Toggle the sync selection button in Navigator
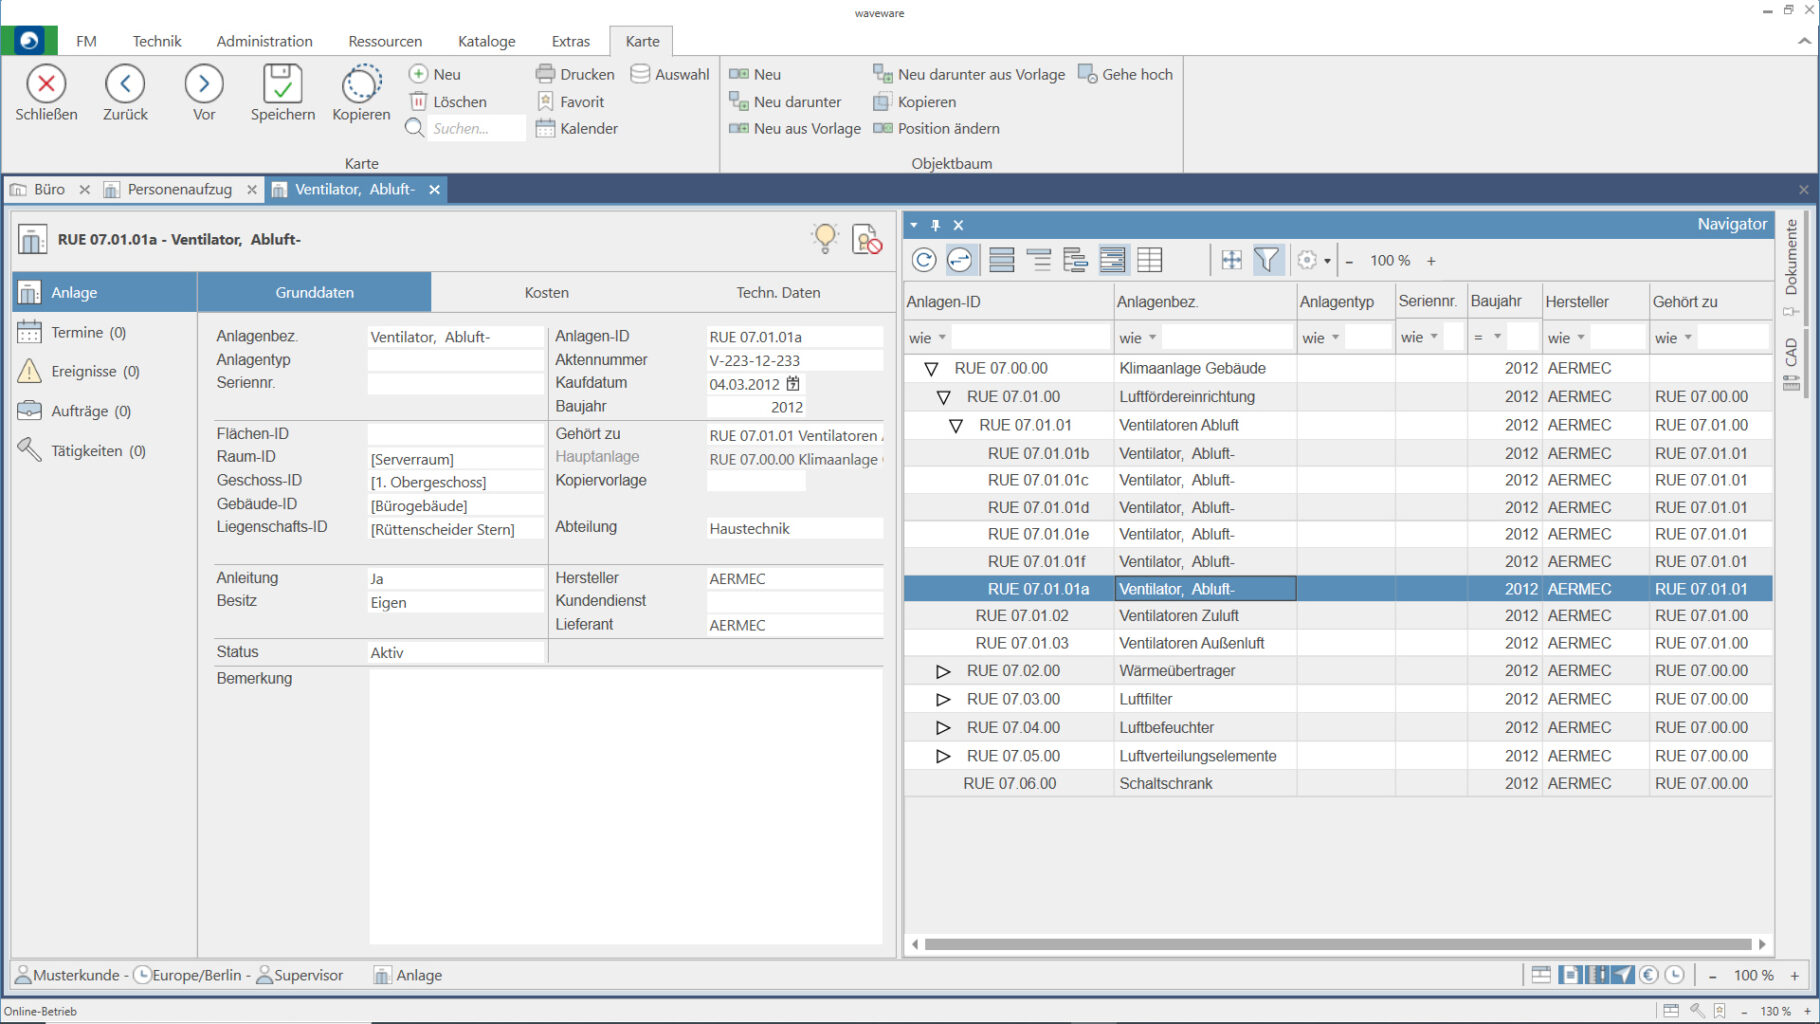This screenshot has width=1820, height=1024. pyautogui.click(x=959, y=261)
